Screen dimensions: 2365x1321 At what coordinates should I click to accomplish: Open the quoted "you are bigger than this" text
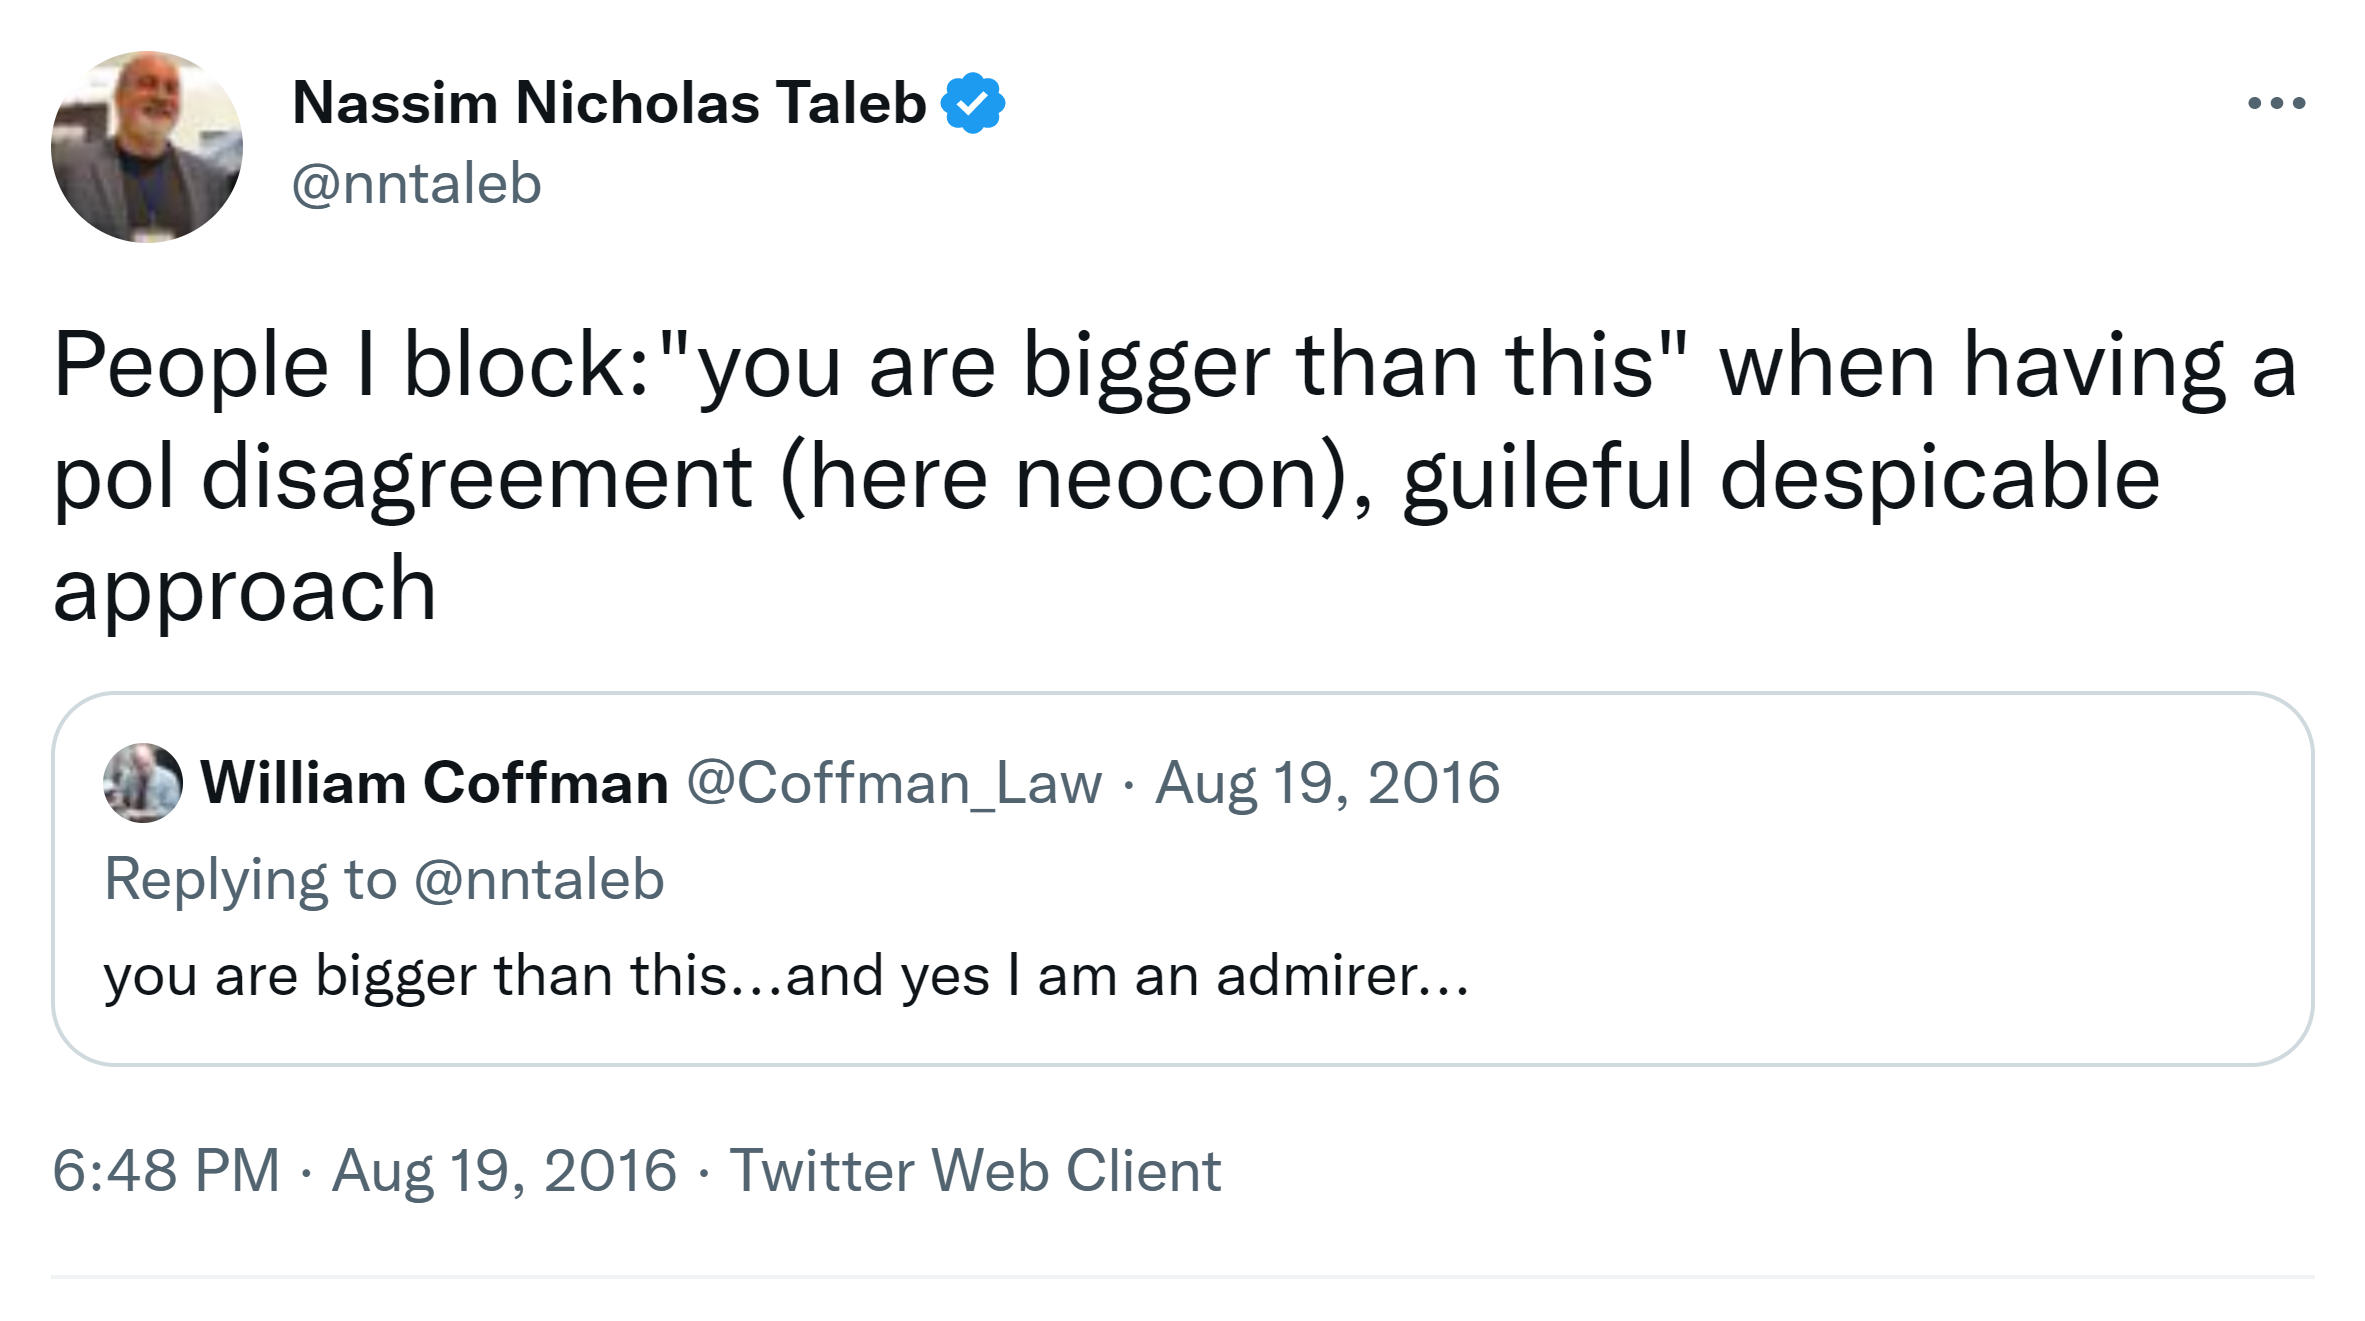(414, 976)
